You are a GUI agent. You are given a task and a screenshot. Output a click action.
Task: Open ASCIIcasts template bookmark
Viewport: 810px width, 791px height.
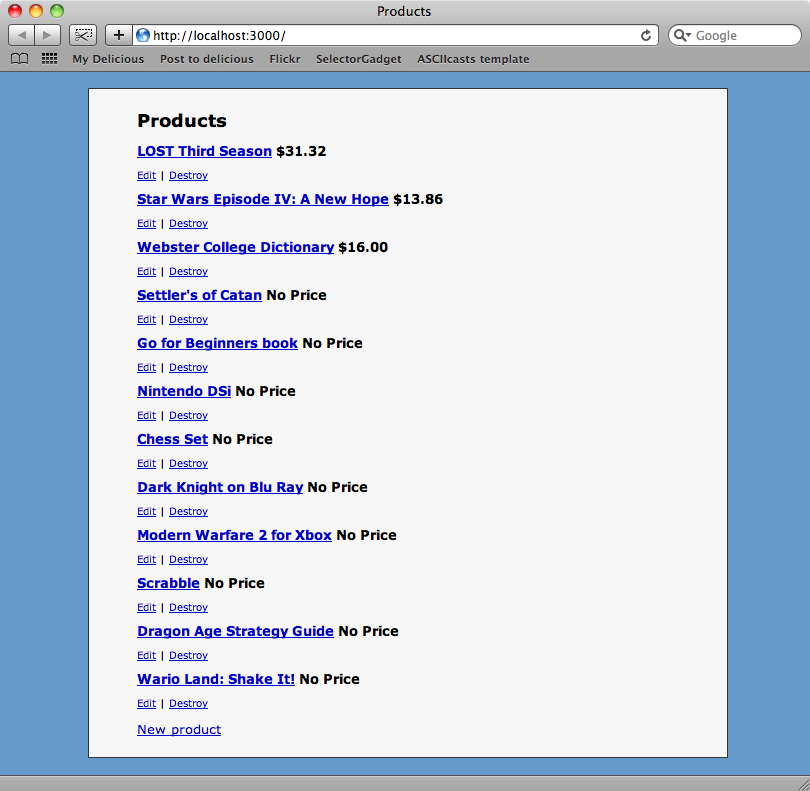pyautogui.click(x=473, y=59)
